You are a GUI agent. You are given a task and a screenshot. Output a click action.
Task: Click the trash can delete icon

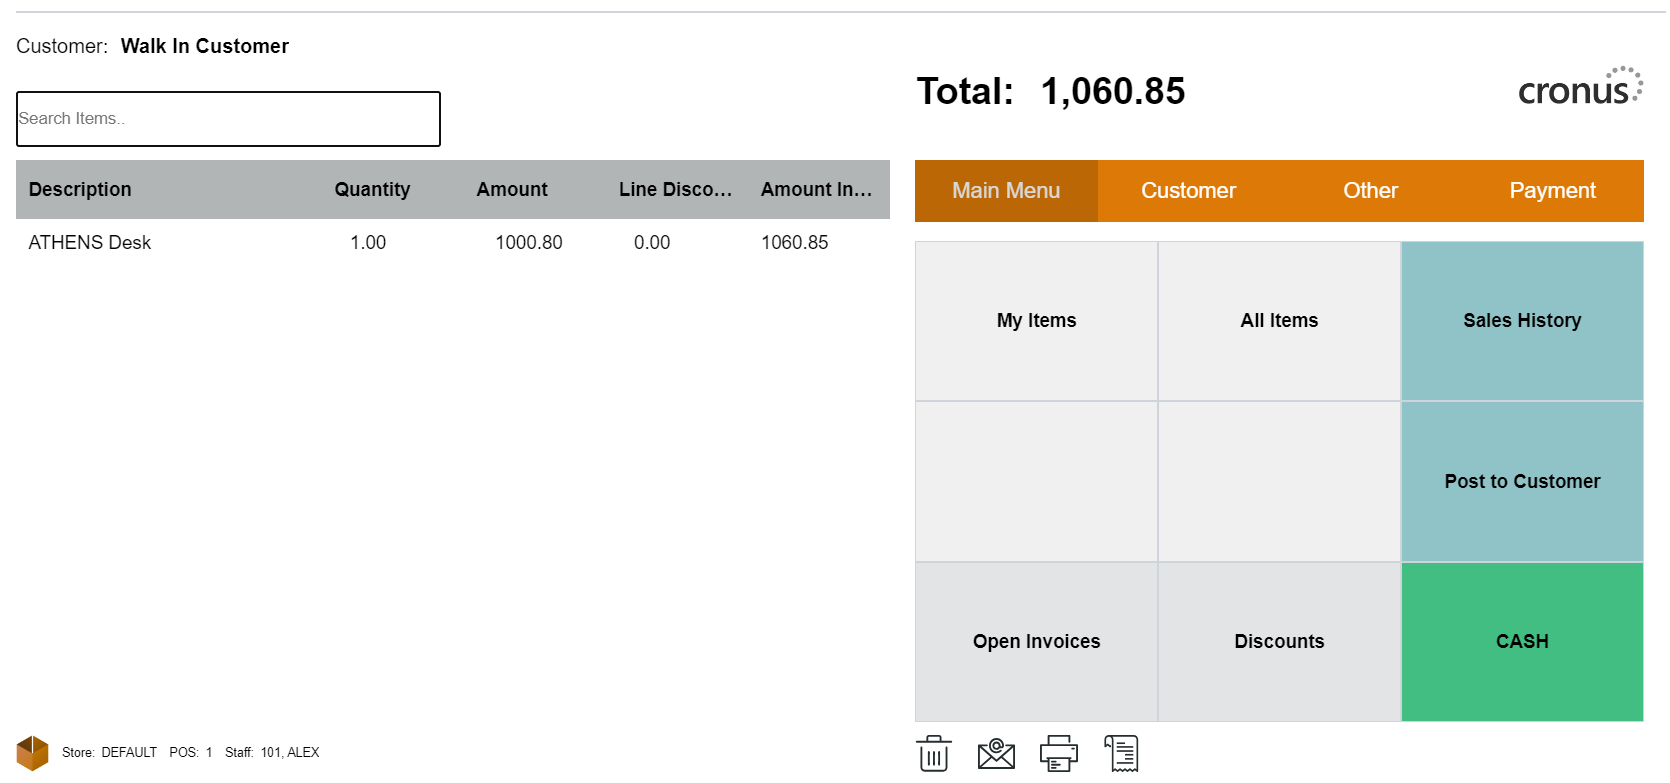933,753
